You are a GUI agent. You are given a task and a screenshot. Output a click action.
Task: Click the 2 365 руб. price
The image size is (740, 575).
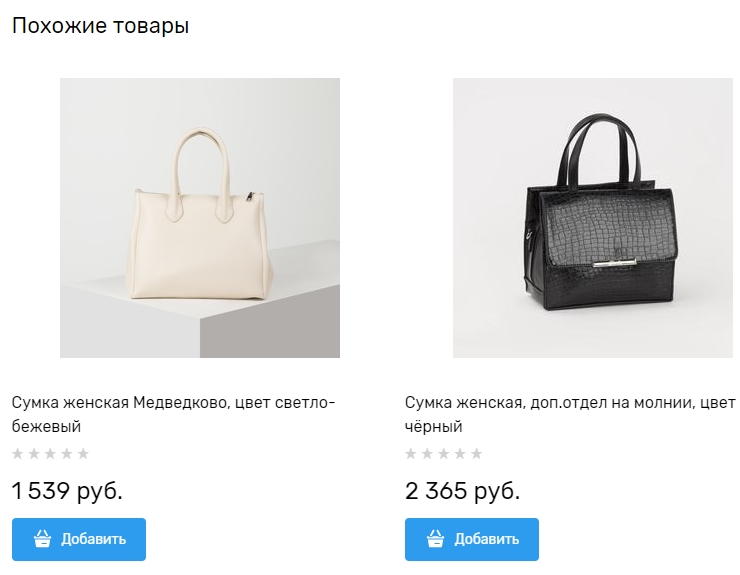[x=462, y=491]
